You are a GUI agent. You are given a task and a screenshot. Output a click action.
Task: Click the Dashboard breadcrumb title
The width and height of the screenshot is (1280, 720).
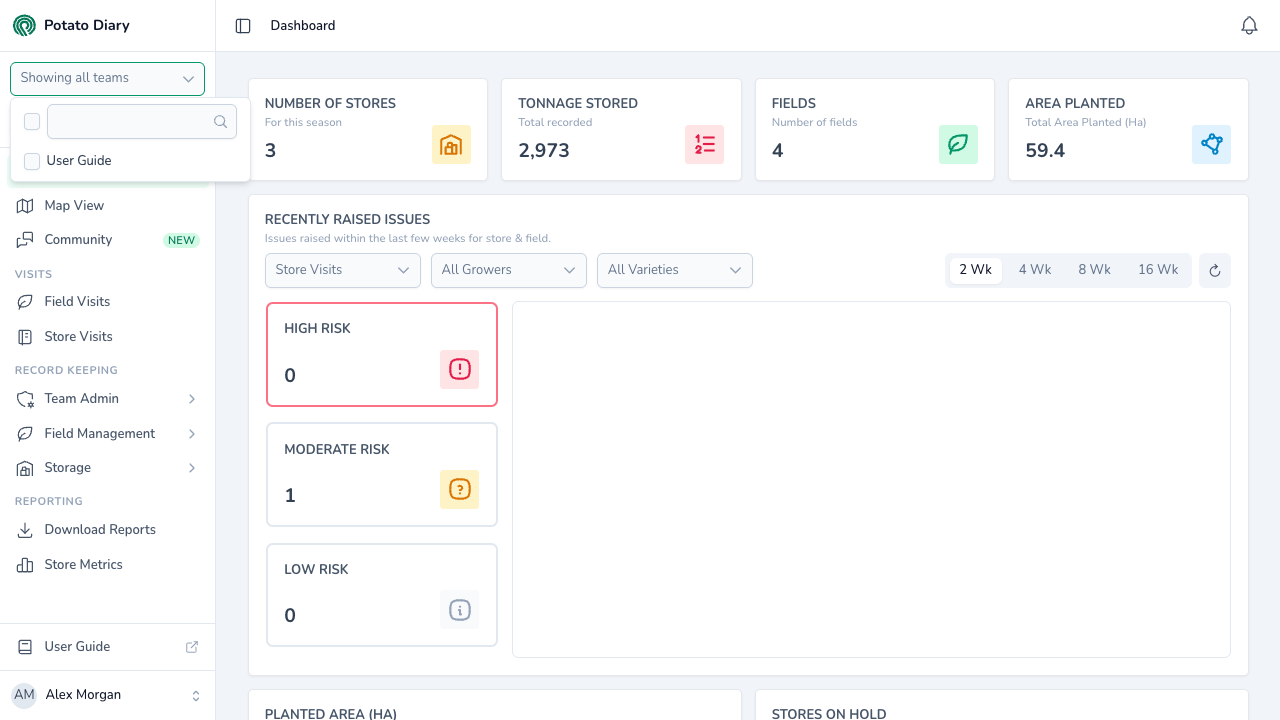303,26
